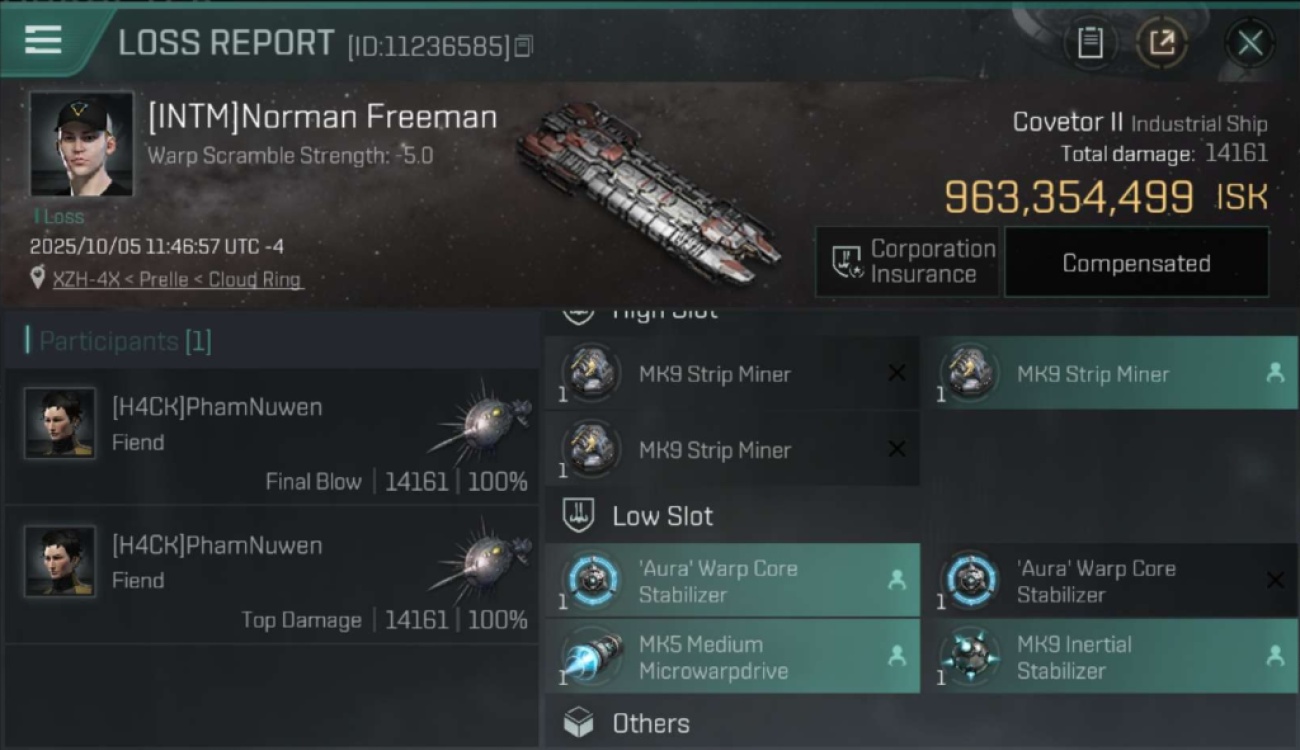This screenshot has width=1300, height=750.
Task: Close the loss report window
Action: [1250, 43]
